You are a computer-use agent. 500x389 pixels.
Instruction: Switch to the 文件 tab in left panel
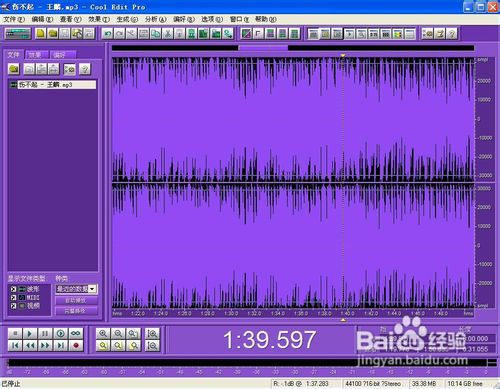coord(14,55)
